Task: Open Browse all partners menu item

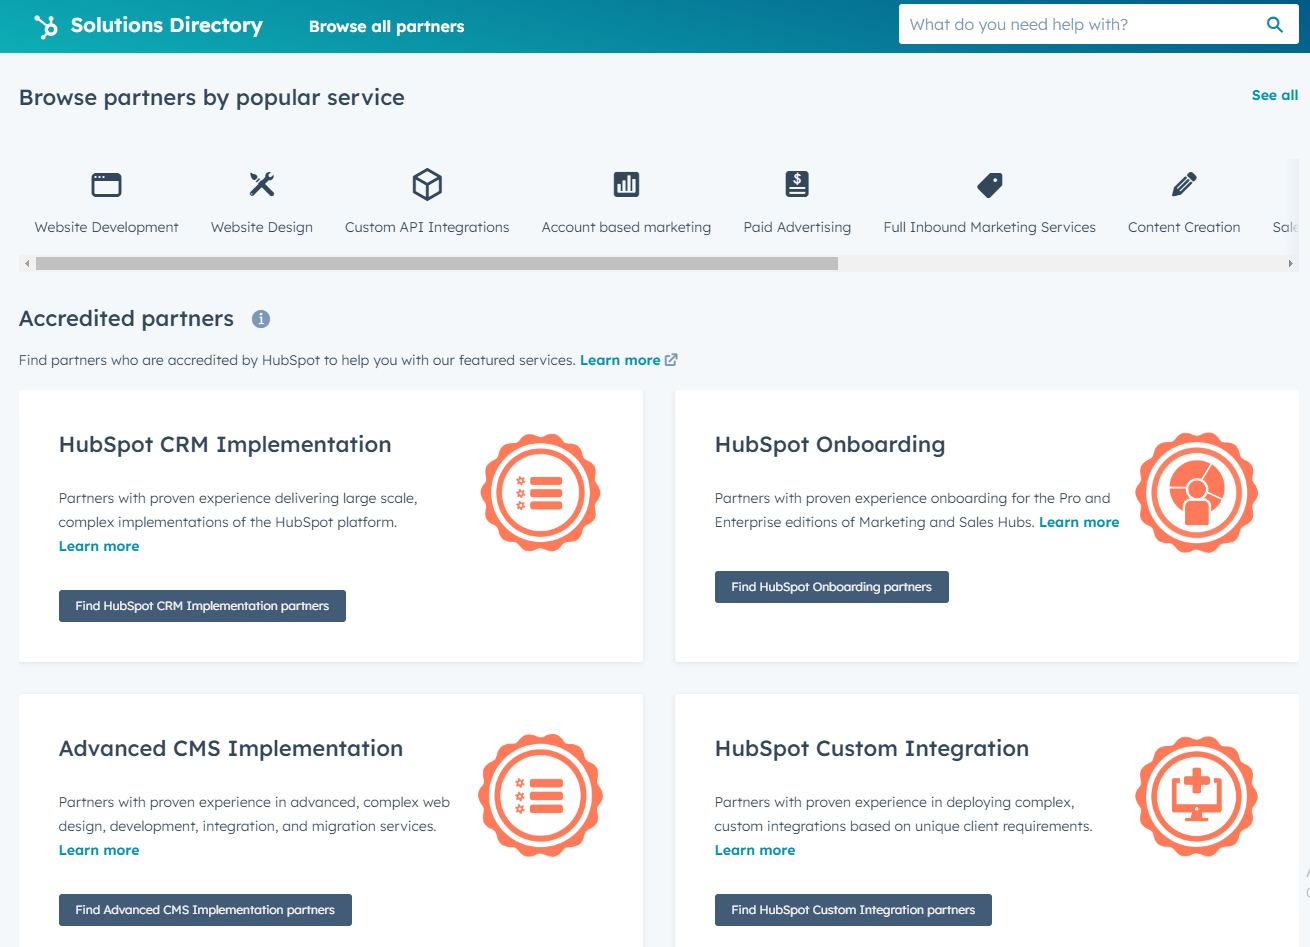Action: tap(386, 27)
